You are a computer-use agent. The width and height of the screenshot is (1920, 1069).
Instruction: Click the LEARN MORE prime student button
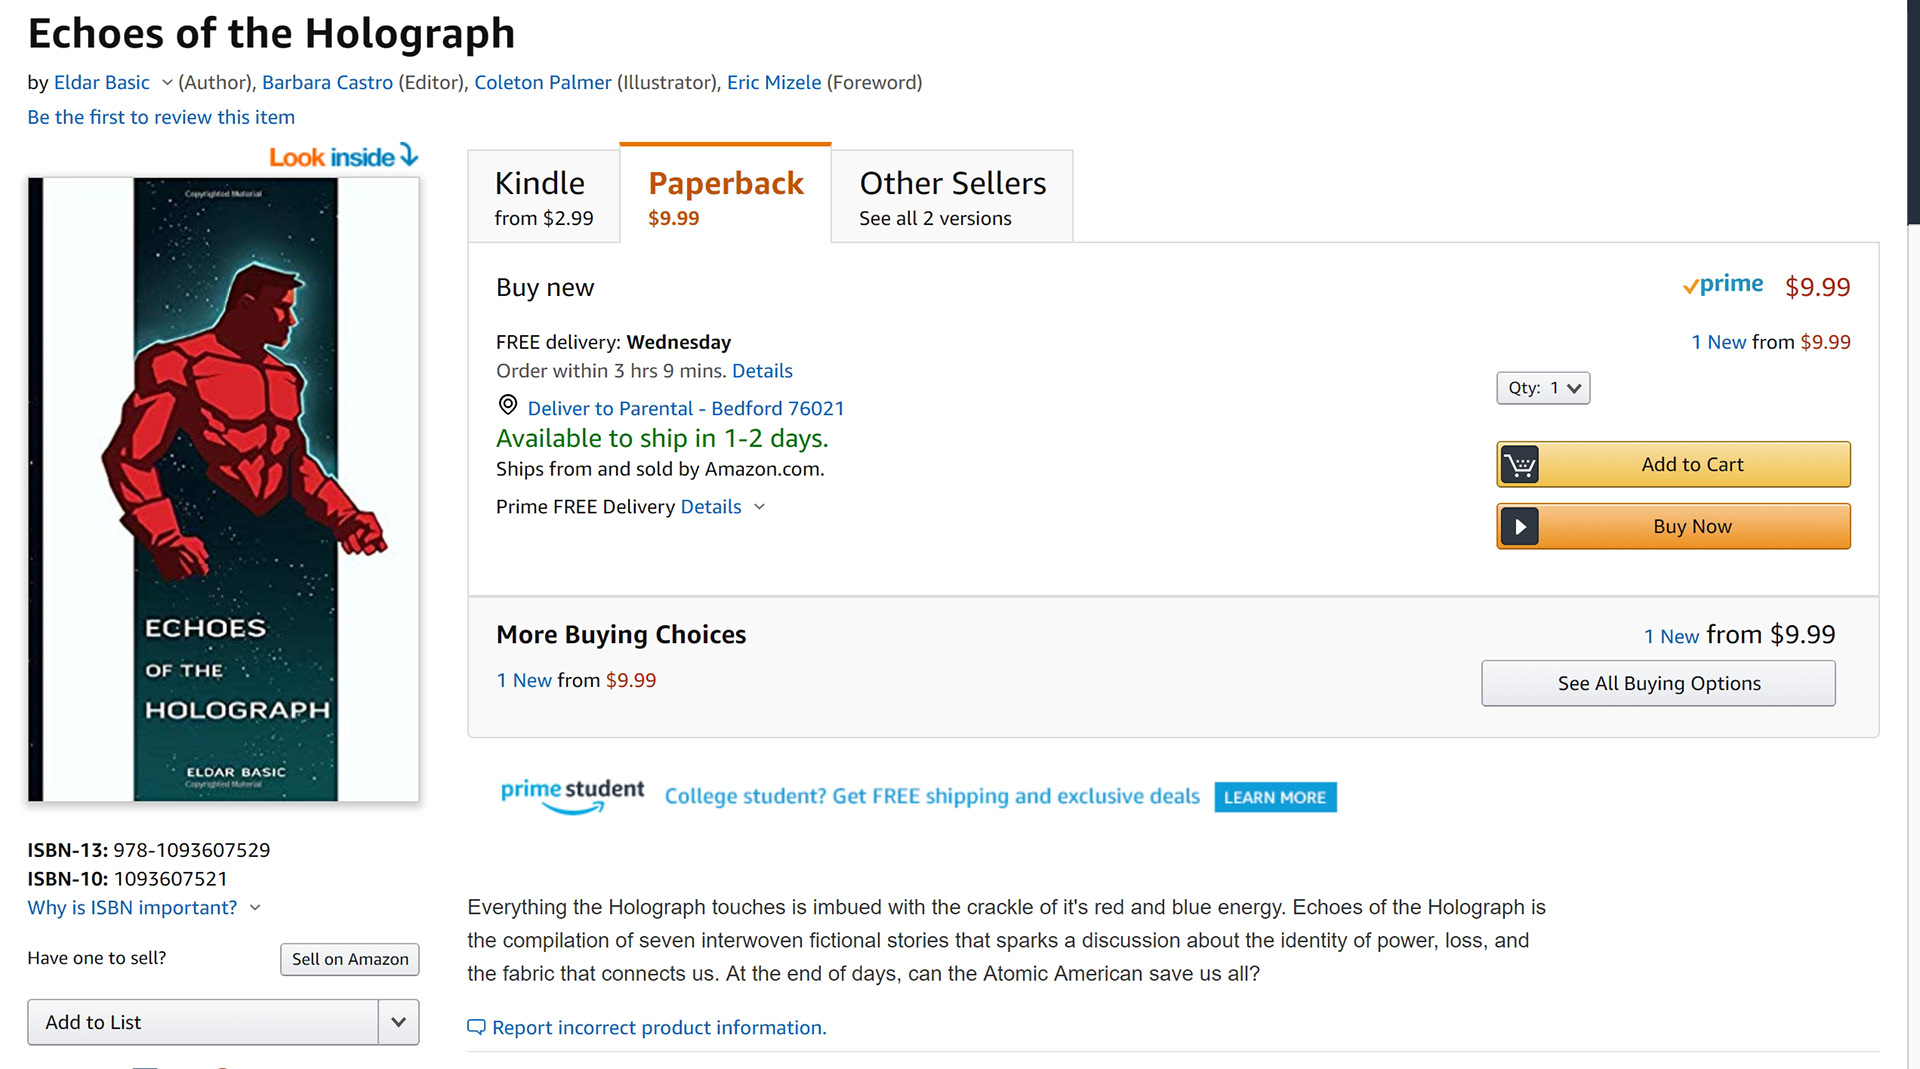coord(1274,797)
